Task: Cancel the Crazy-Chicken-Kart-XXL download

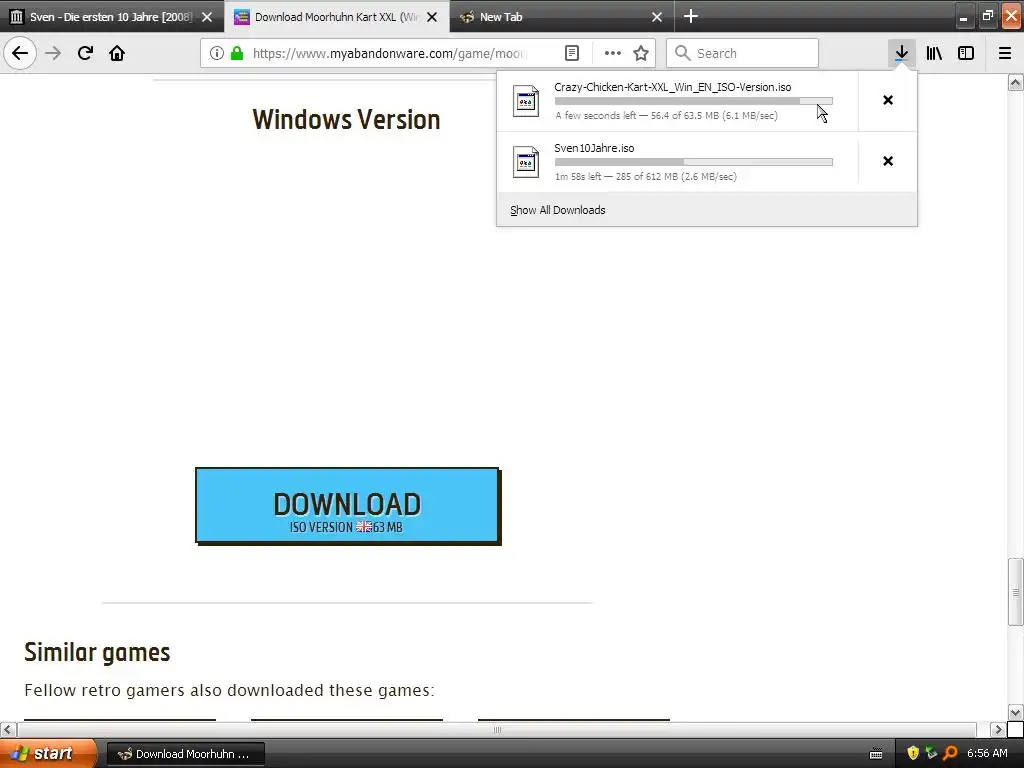Action: click(x=888, y=100)
